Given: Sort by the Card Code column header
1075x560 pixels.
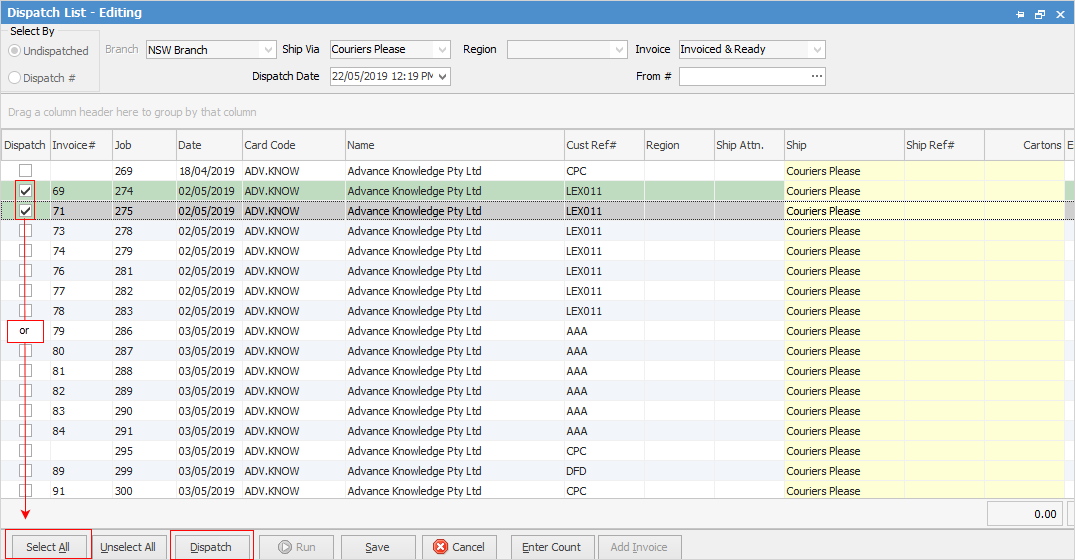Looking at the screenshot, I should [x=292, y=145].
